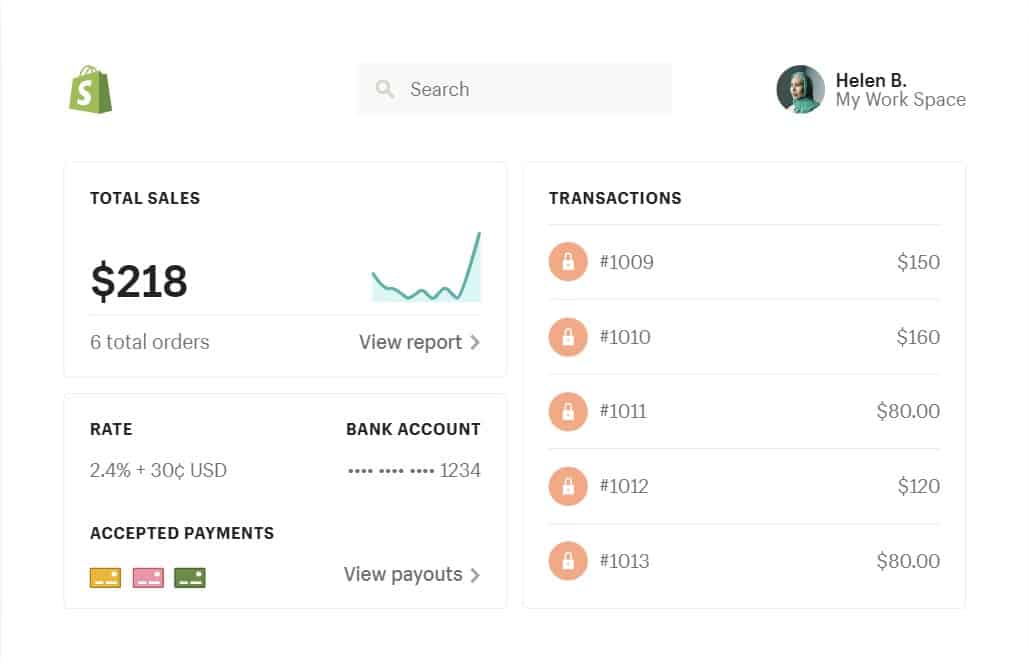Image resolution: width=1029 pixels, height=664 pixels.
Task: Open the My Work Space menu
Action: click(899, 100)
